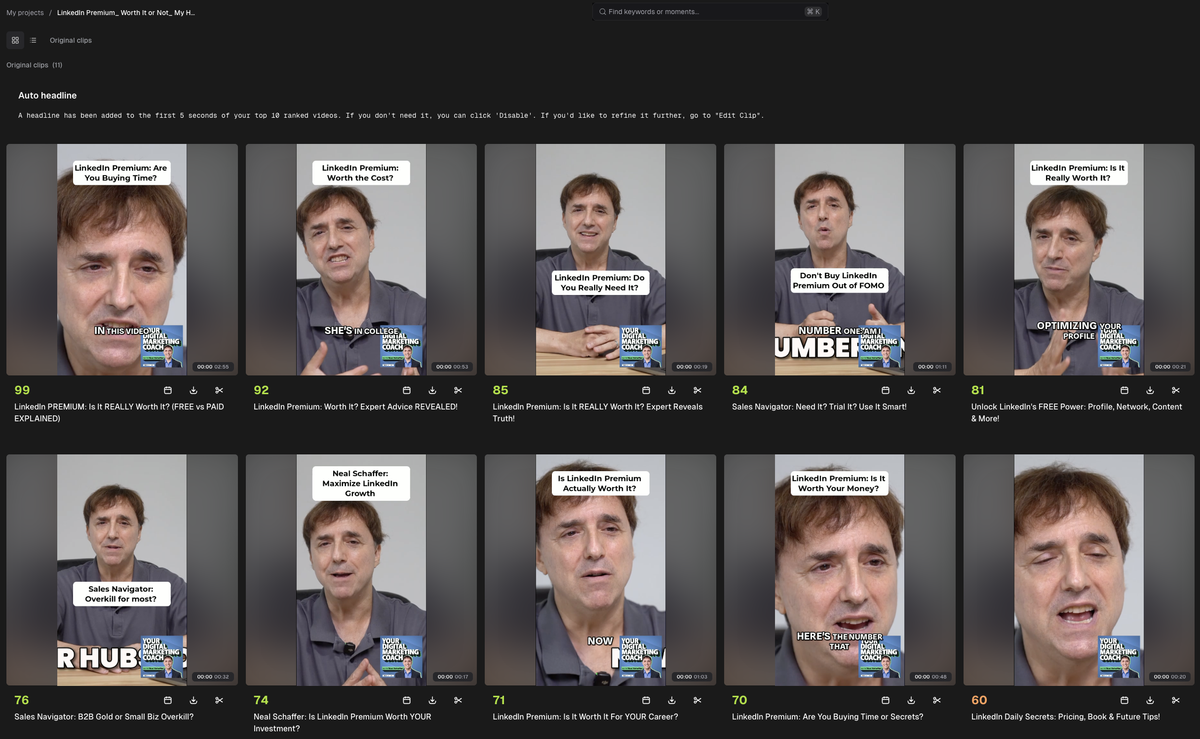The image size is (1200, 739).
Task: Edit clip scored 74 with scissors icon
Action: [x=458, y=700]
